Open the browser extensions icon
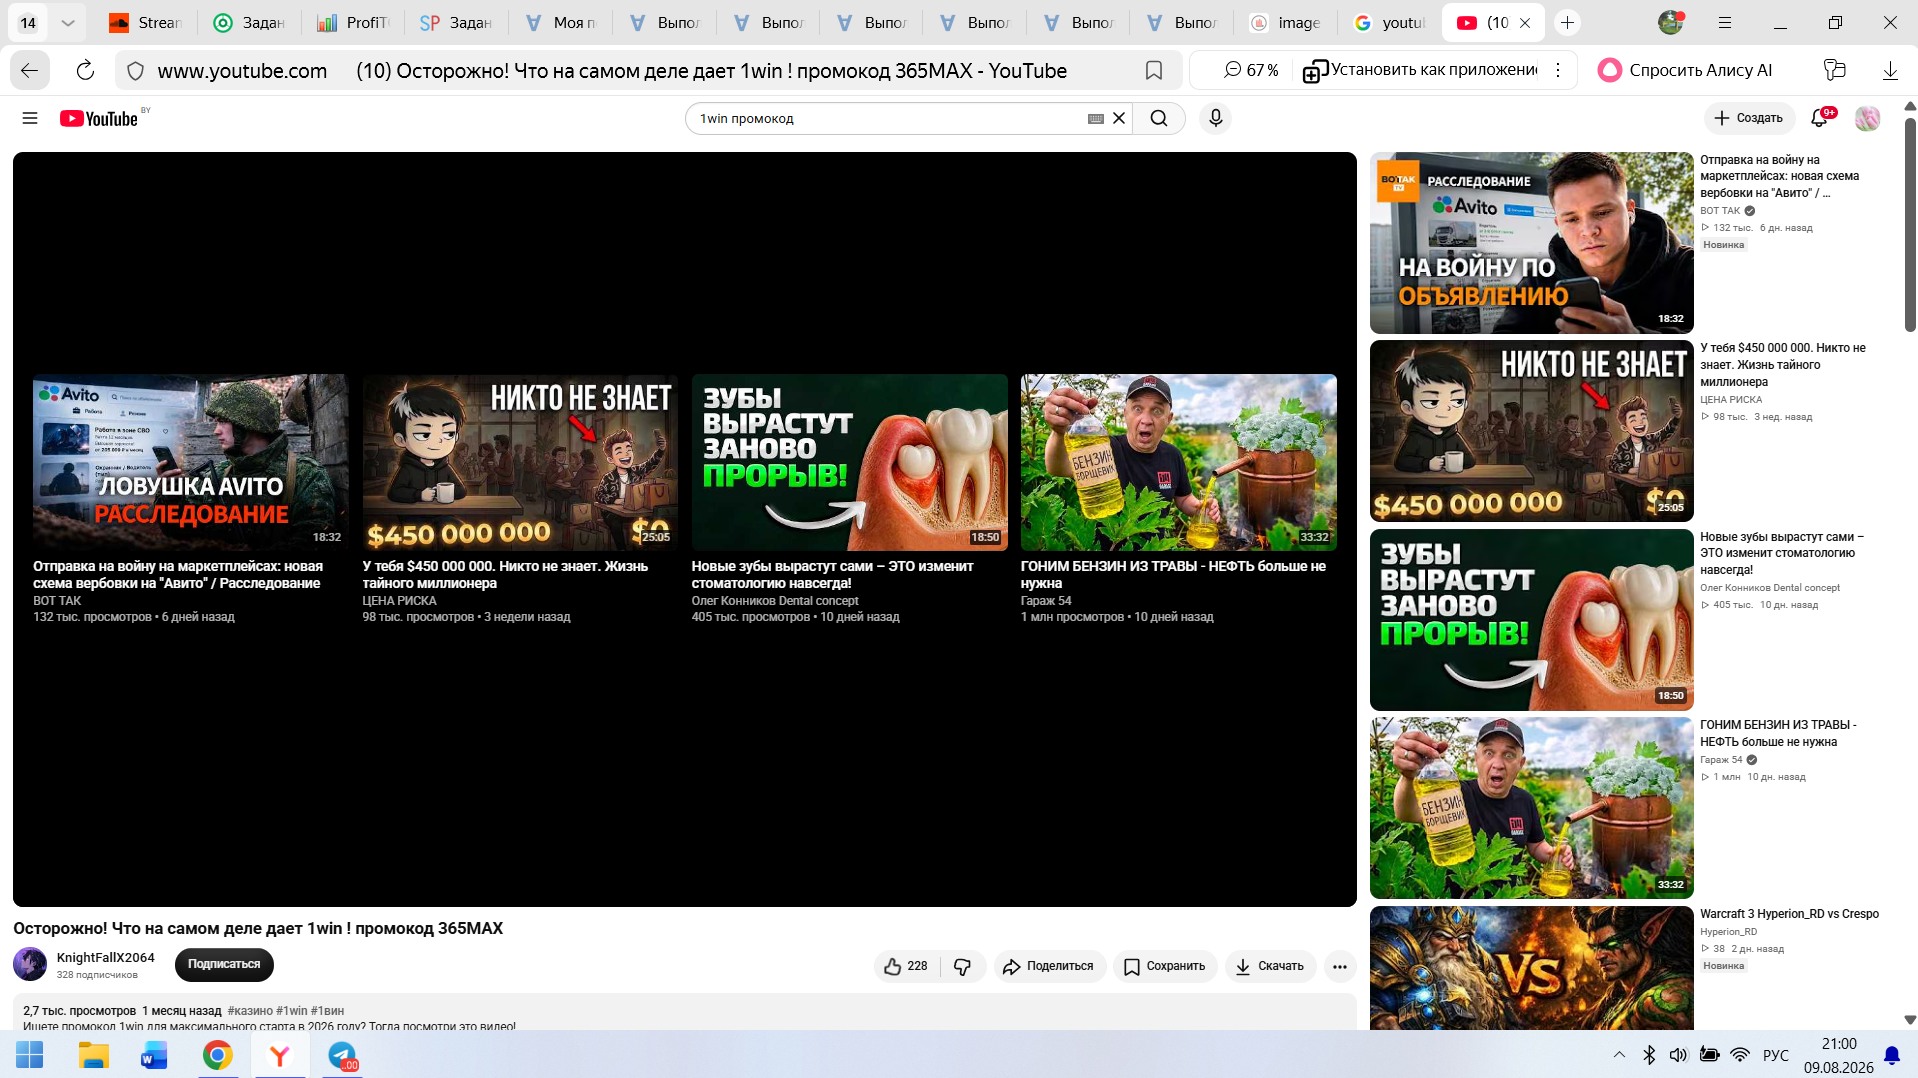Viewport: 1918px width, 1078px height. coord(1834,70)
